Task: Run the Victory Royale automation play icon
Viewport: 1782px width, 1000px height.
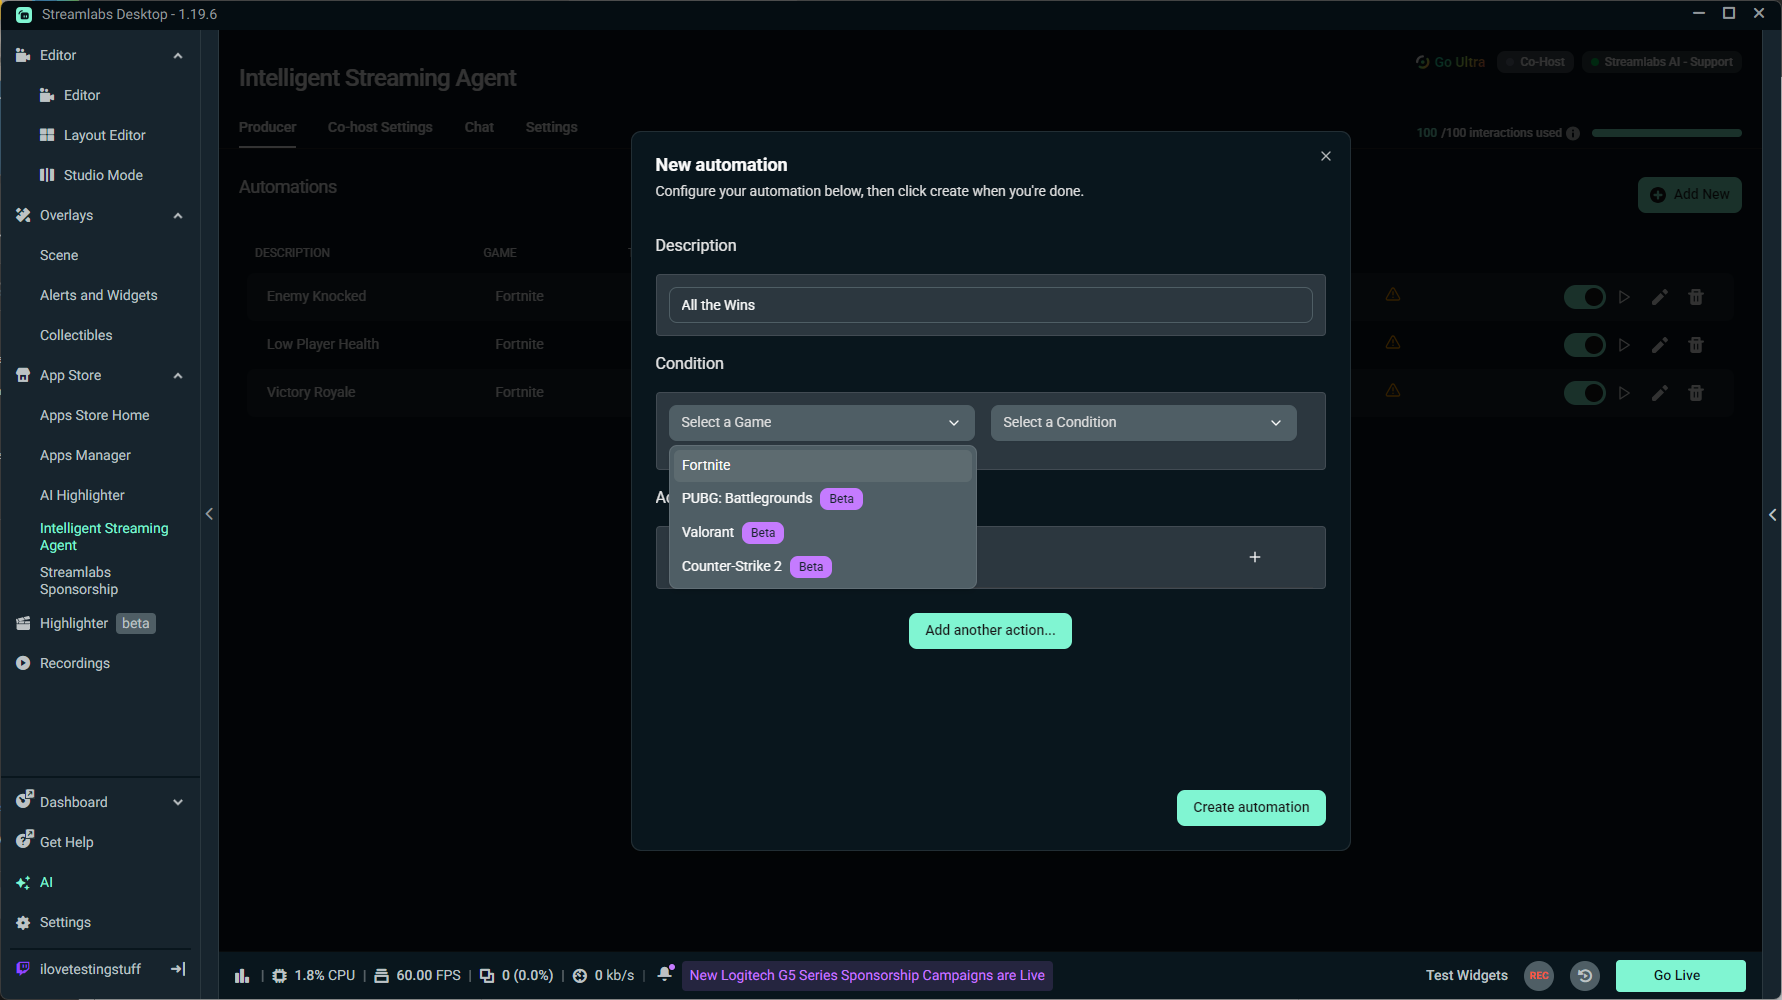Action: 1624,393
